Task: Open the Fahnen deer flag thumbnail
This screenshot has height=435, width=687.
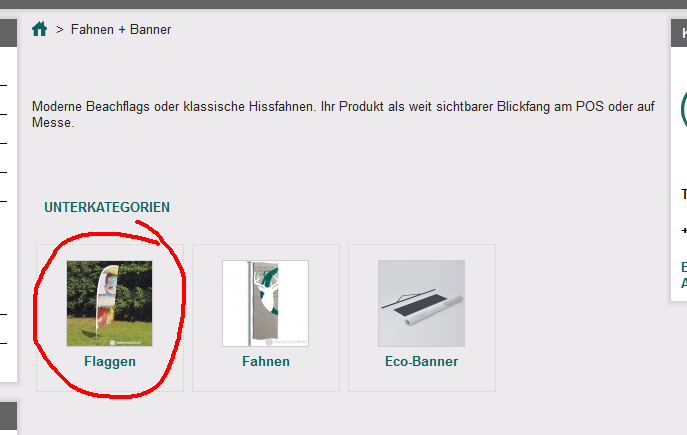Action: [x=266, y=304]
